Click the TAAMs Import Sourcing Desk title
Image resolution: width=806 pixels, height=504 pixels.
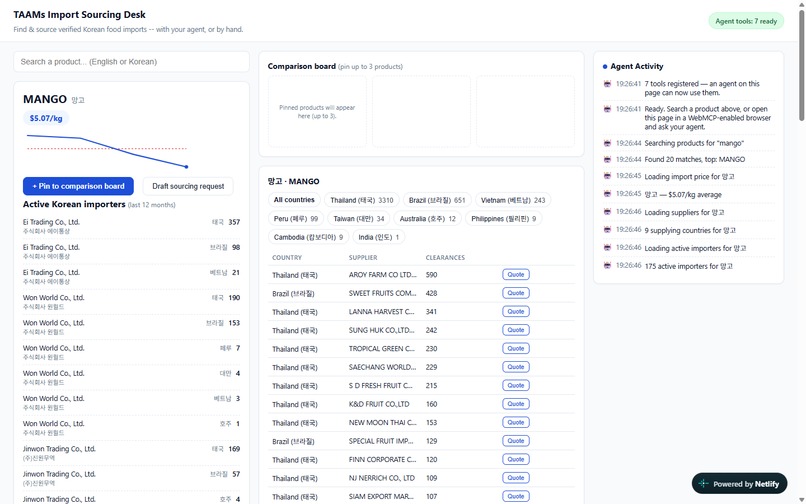click(x=79, y=15)
